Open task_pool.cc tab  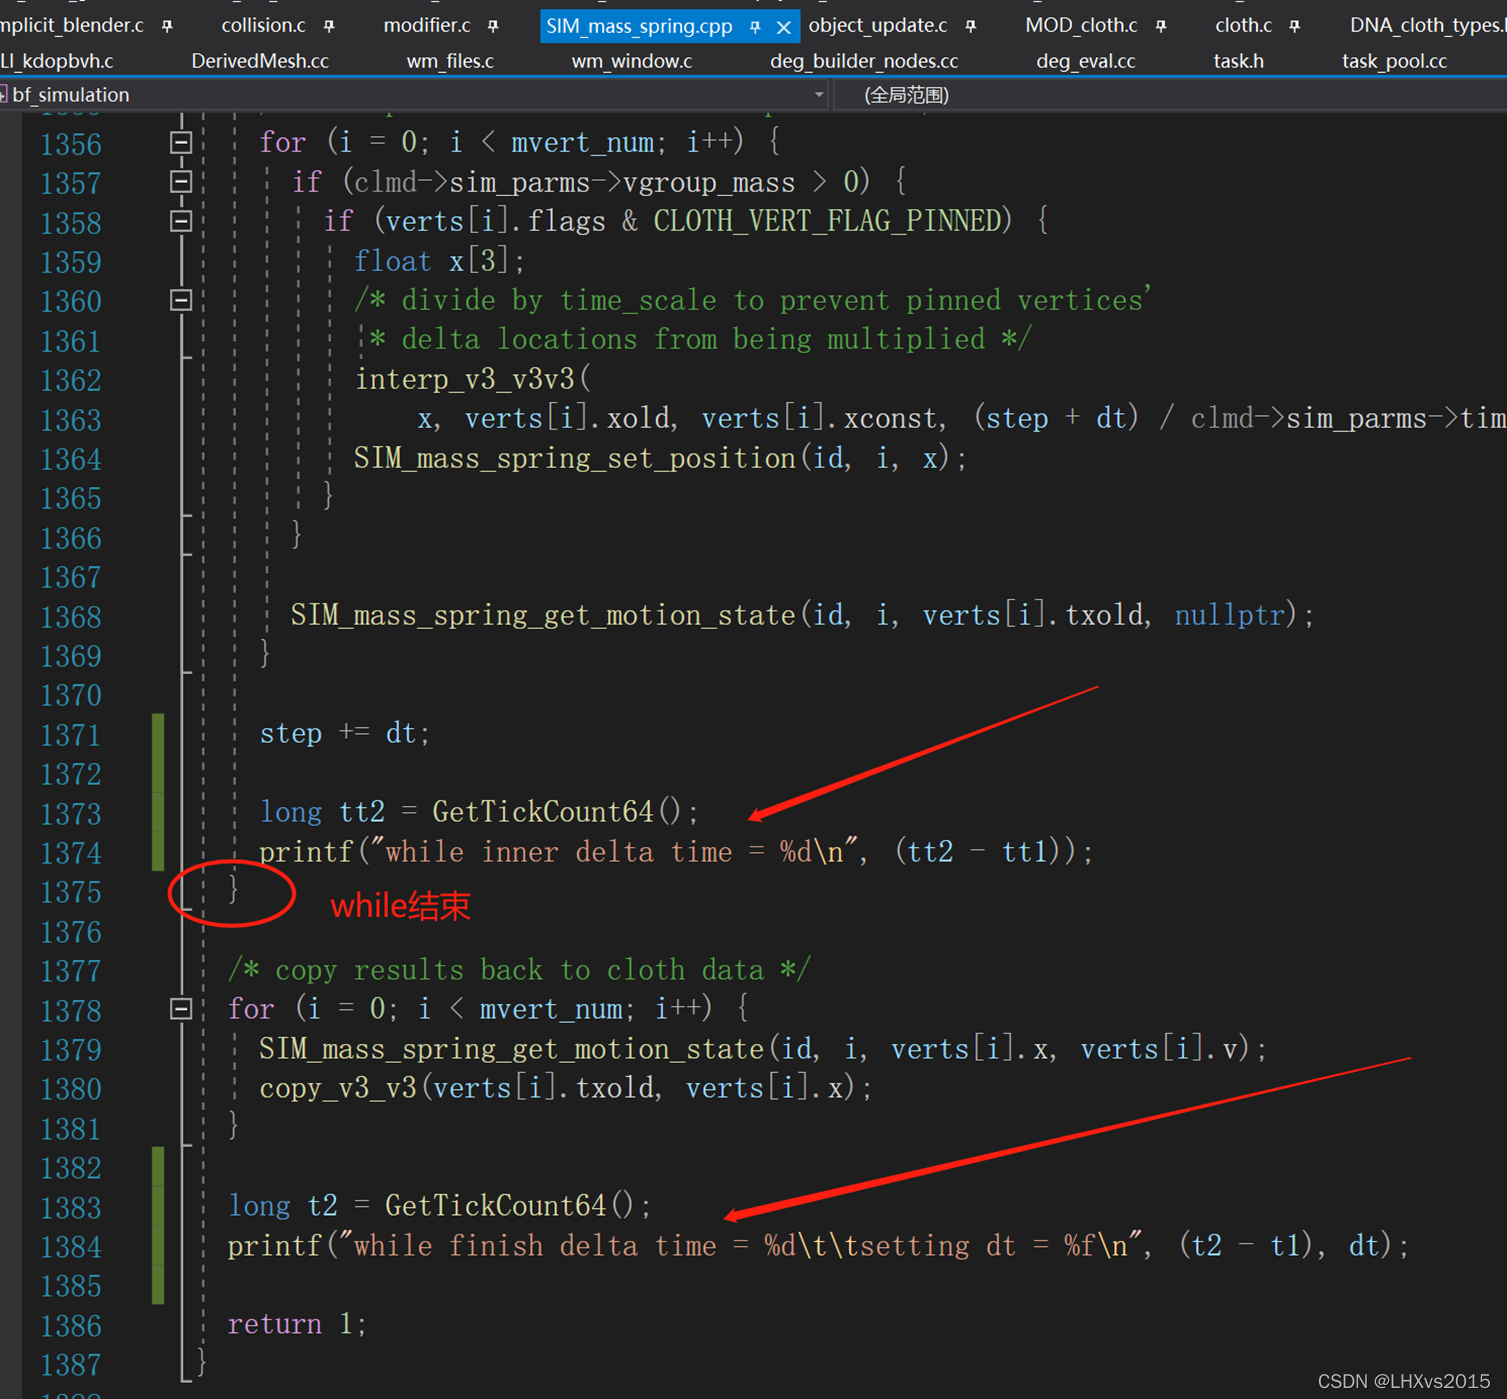click(1394, 61)
